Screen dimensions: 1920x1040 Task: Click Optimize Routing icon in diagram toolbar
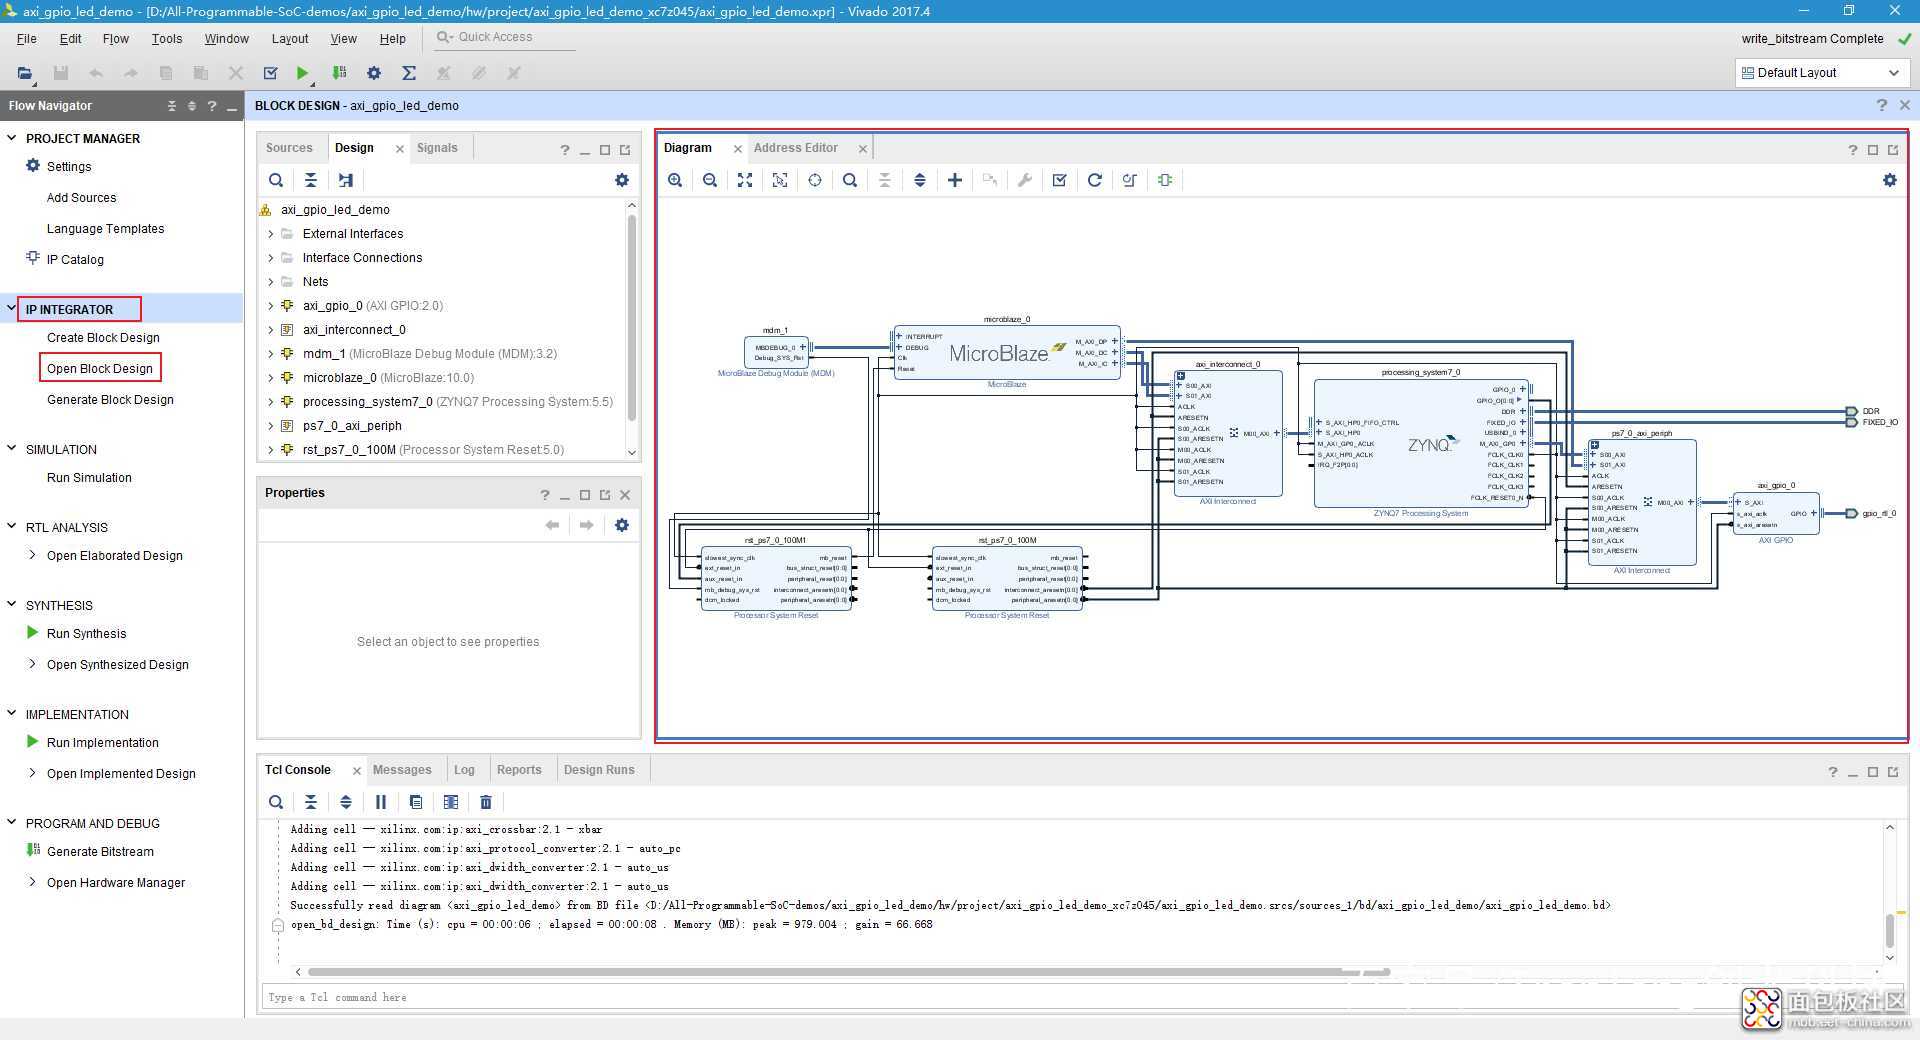[1130, 180]
